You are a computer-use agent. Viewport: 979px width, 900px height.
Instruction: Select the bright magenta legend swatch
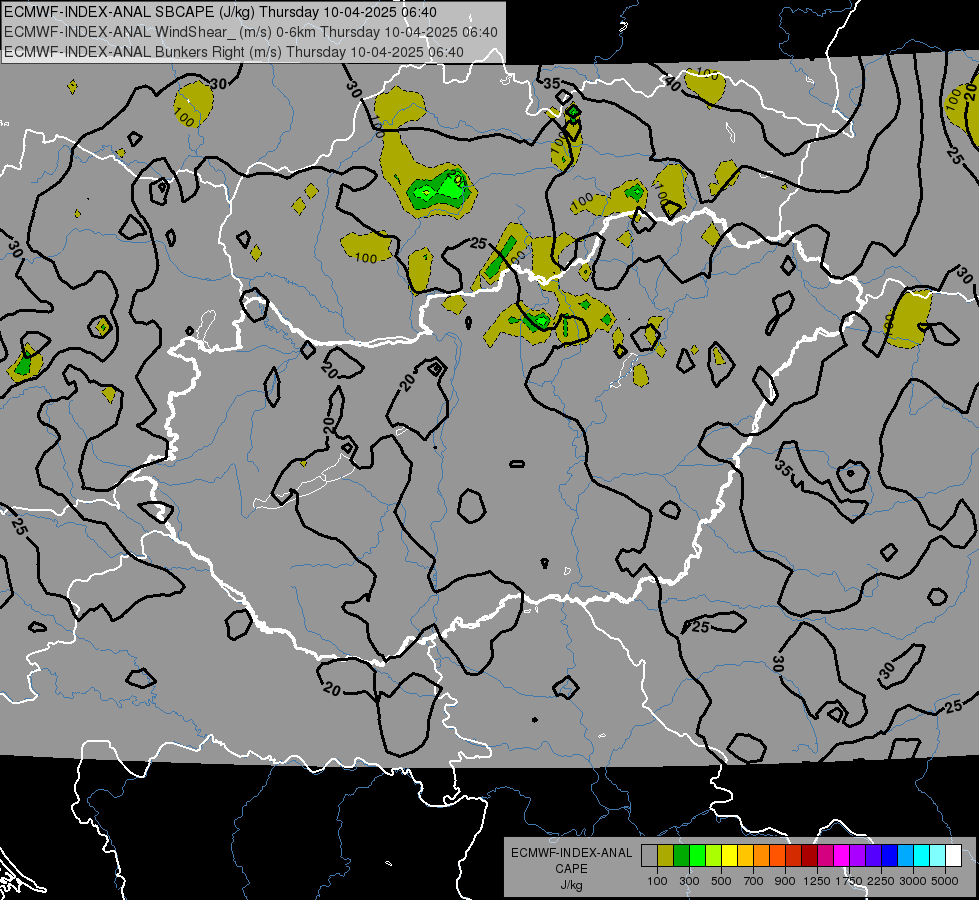(x=842, y=856)
